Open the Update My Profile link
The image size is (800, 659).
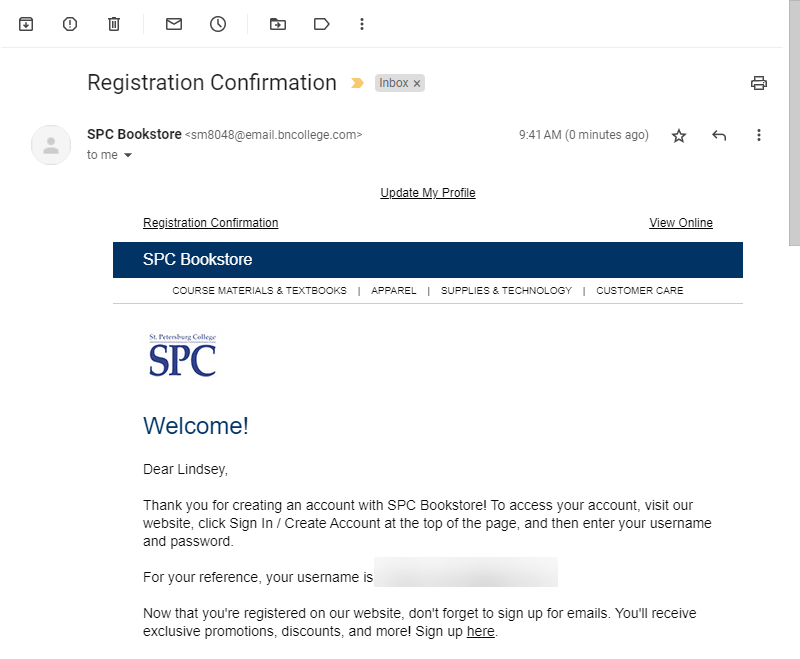(x=428, y=192)
